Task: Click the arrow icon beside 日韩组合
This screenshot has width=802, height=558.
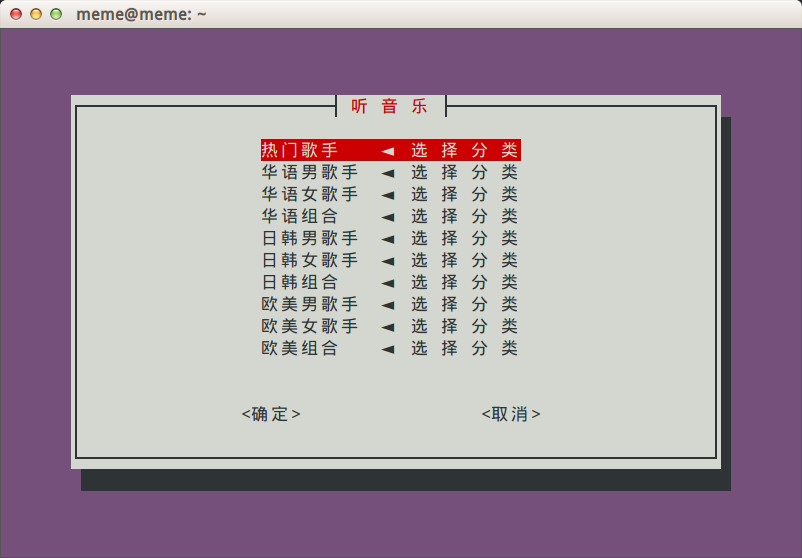Action: (388, 283)
